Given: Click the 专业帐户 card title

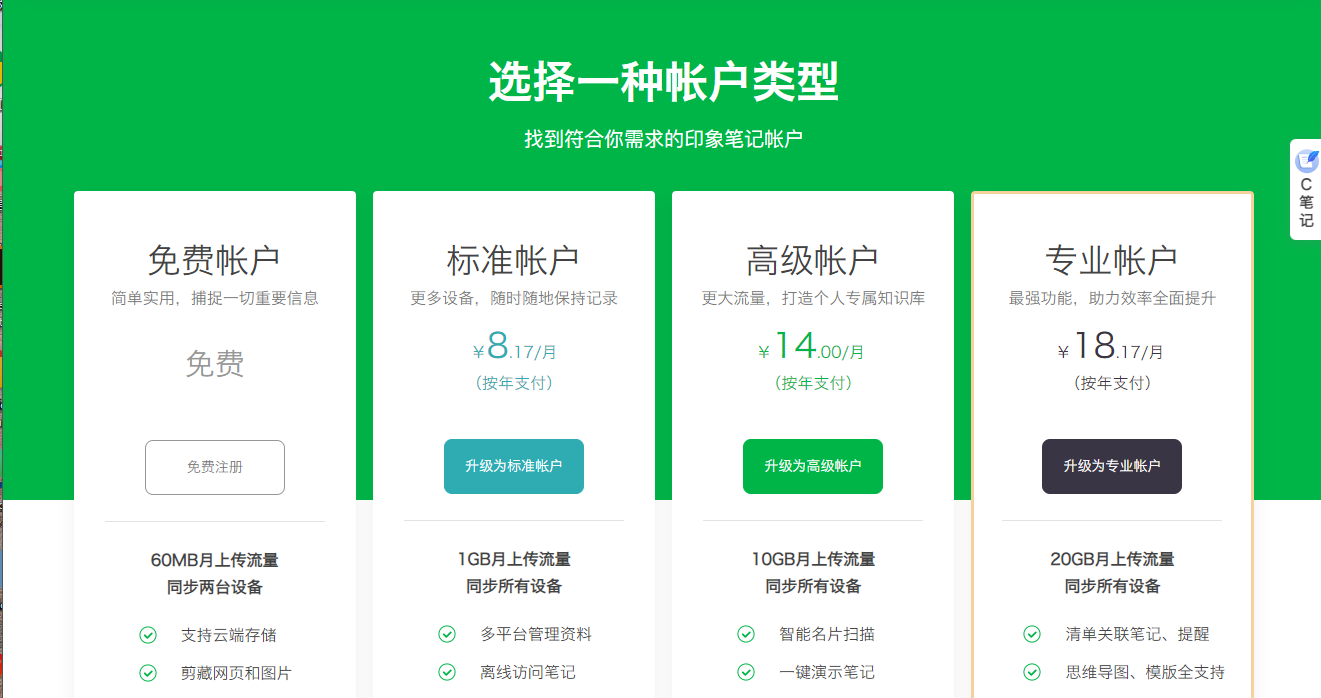Looking at the screenshot, I should pyautogui.click(x=1111, y=260).
